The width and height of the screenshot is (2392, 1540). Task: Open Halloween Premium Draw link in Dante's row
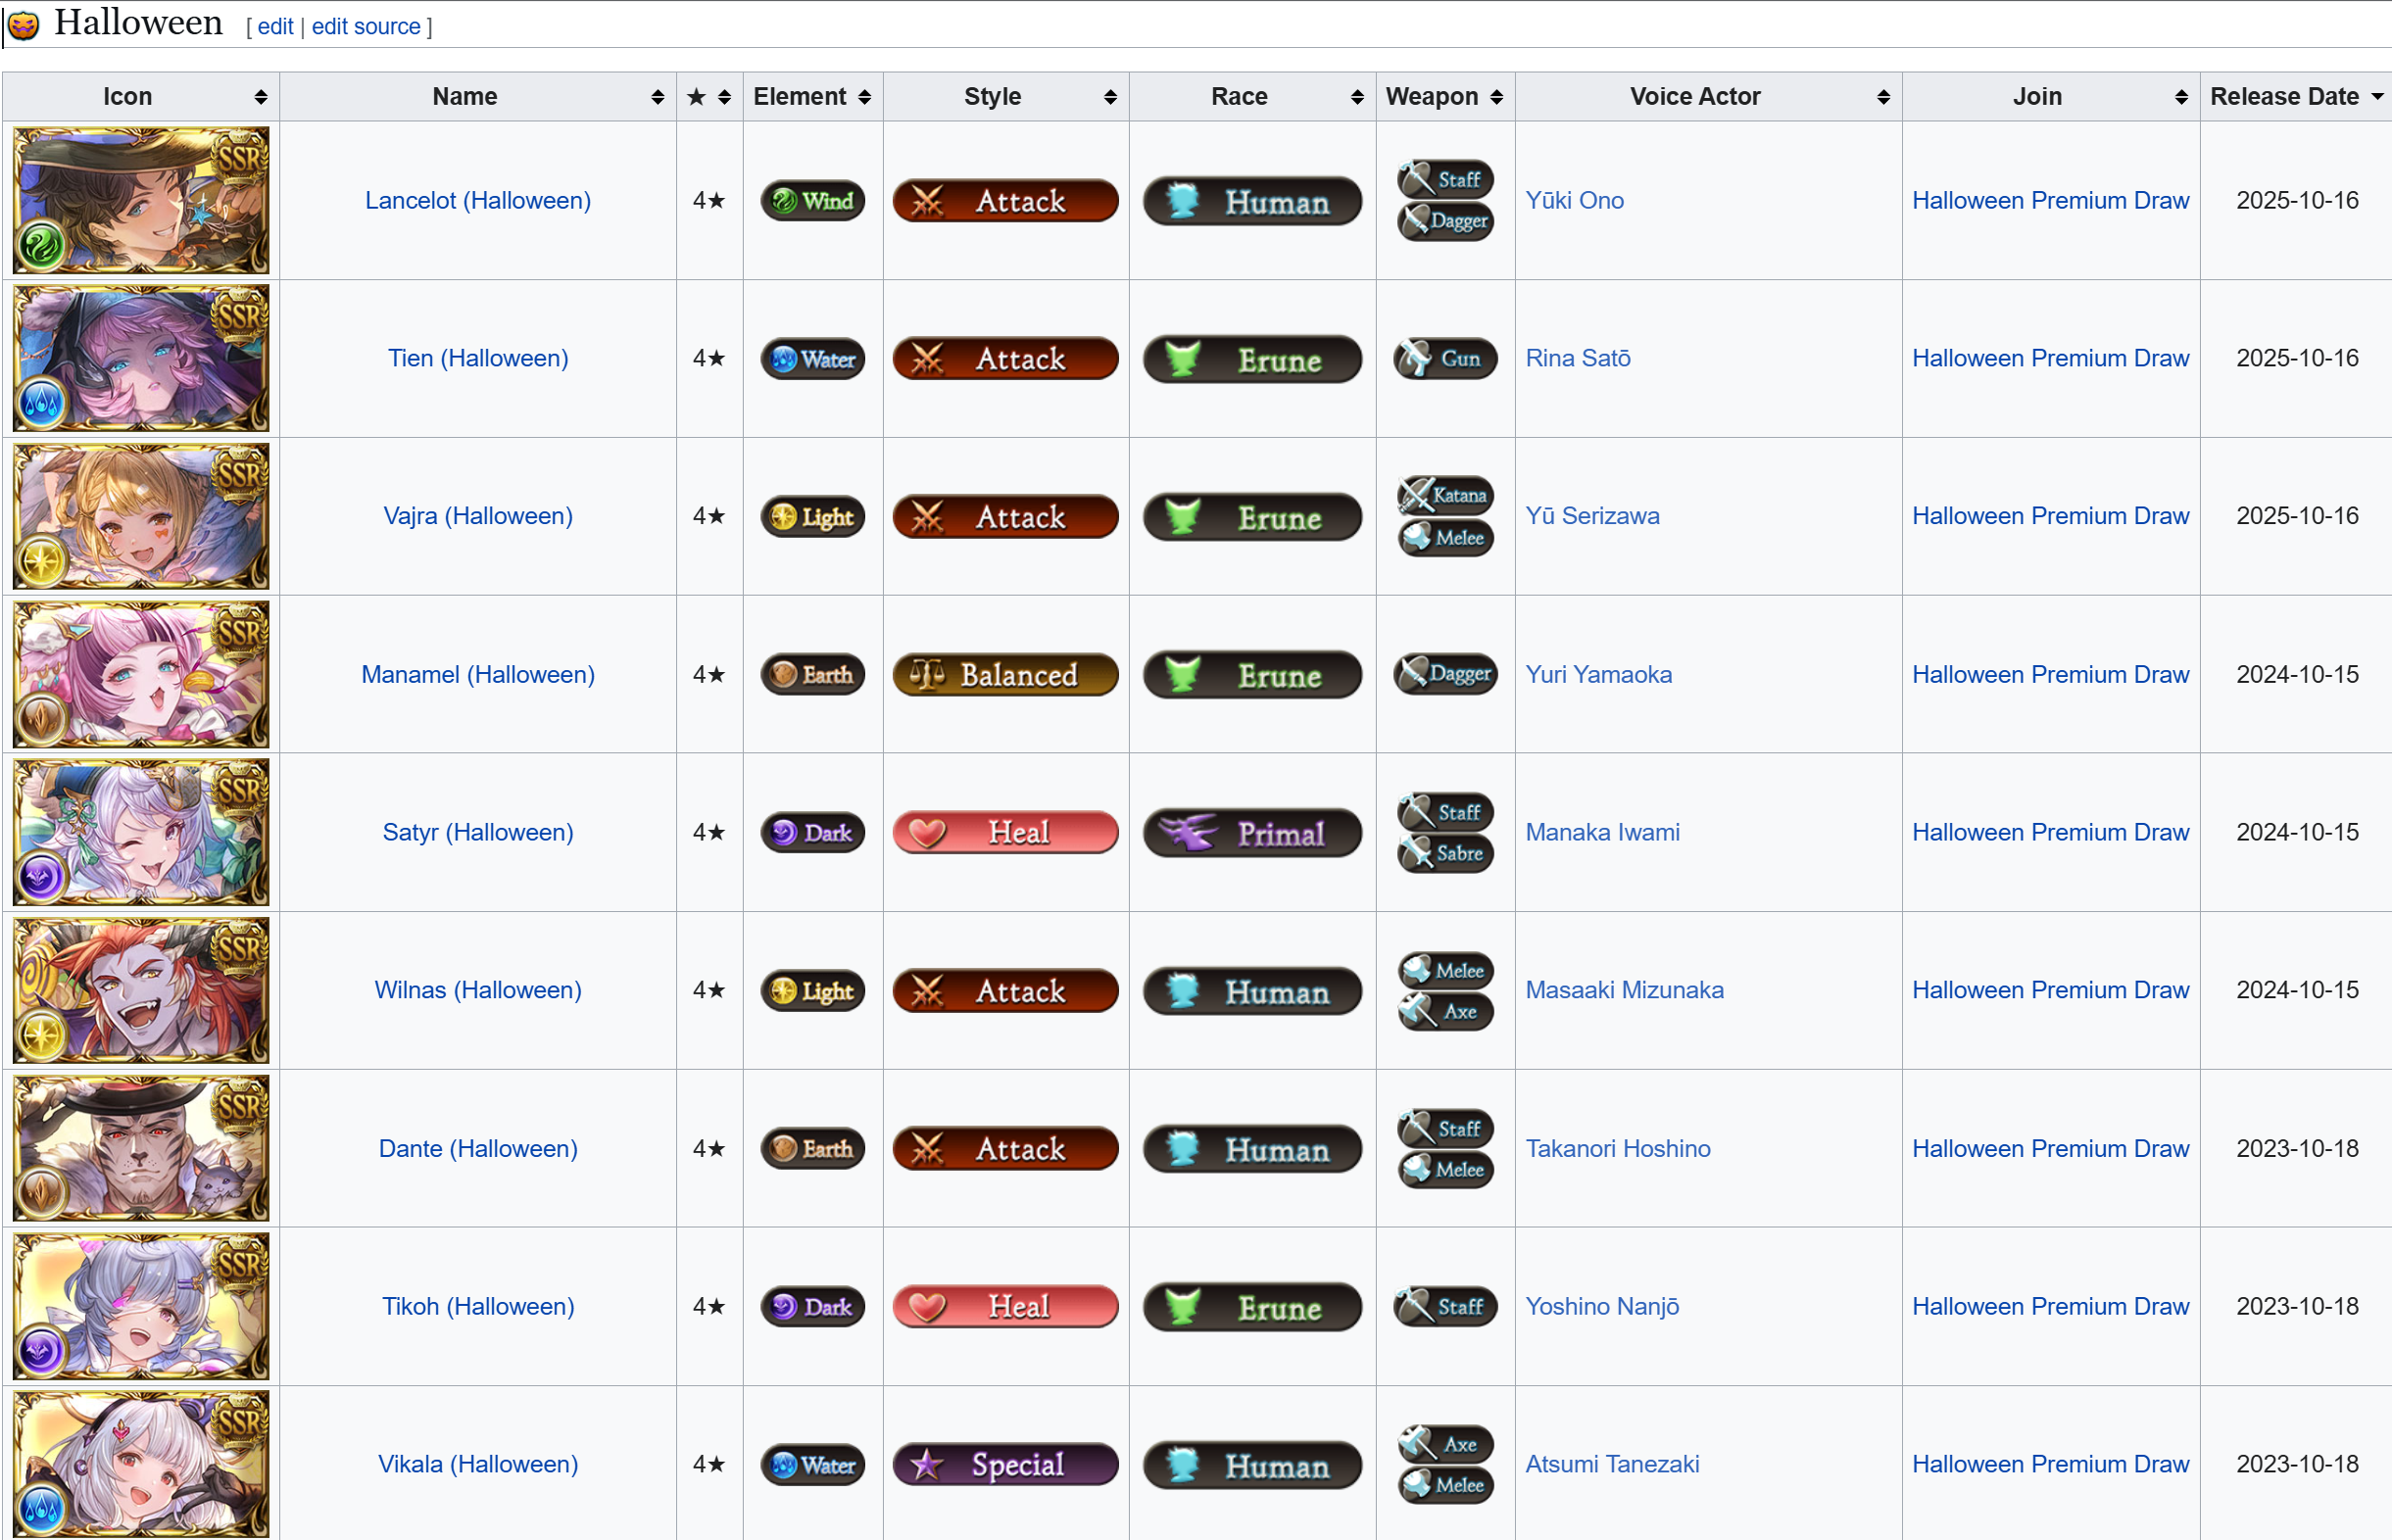2051,1149
